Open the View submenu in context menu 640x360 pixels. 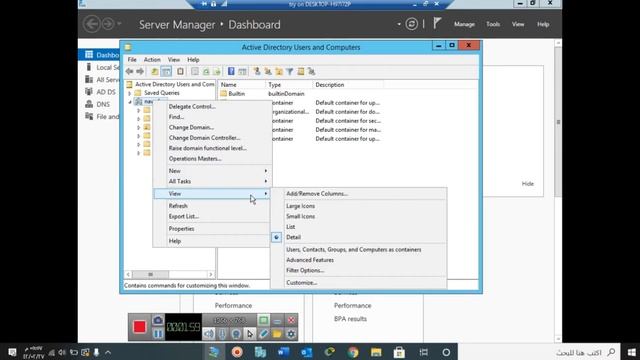211,193
